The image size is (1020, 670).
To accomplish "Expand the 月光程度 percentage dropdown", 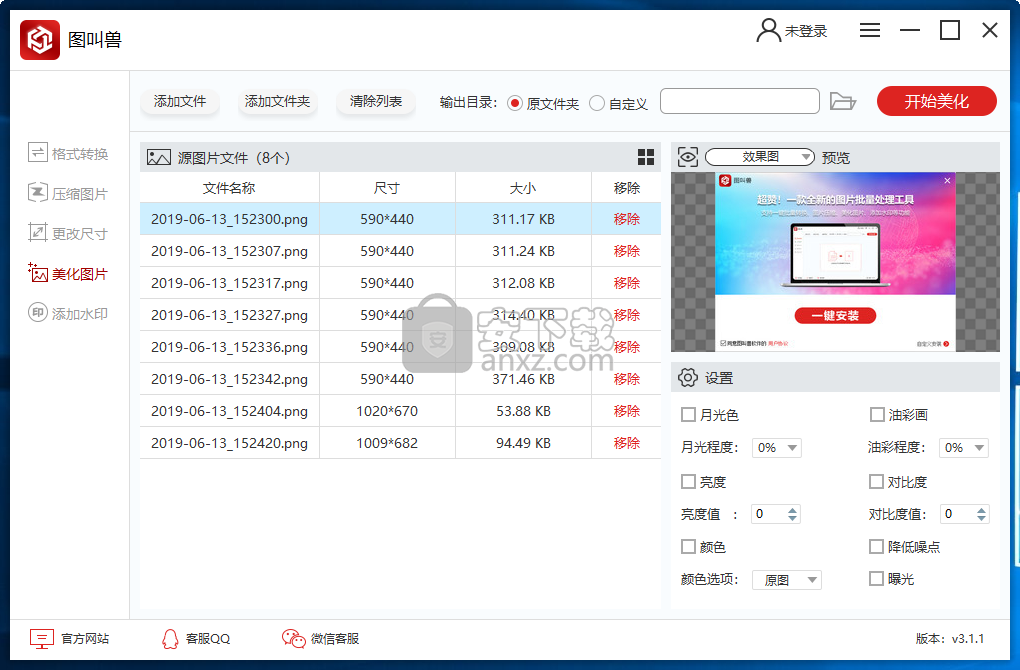I will (x=776, y=448).
